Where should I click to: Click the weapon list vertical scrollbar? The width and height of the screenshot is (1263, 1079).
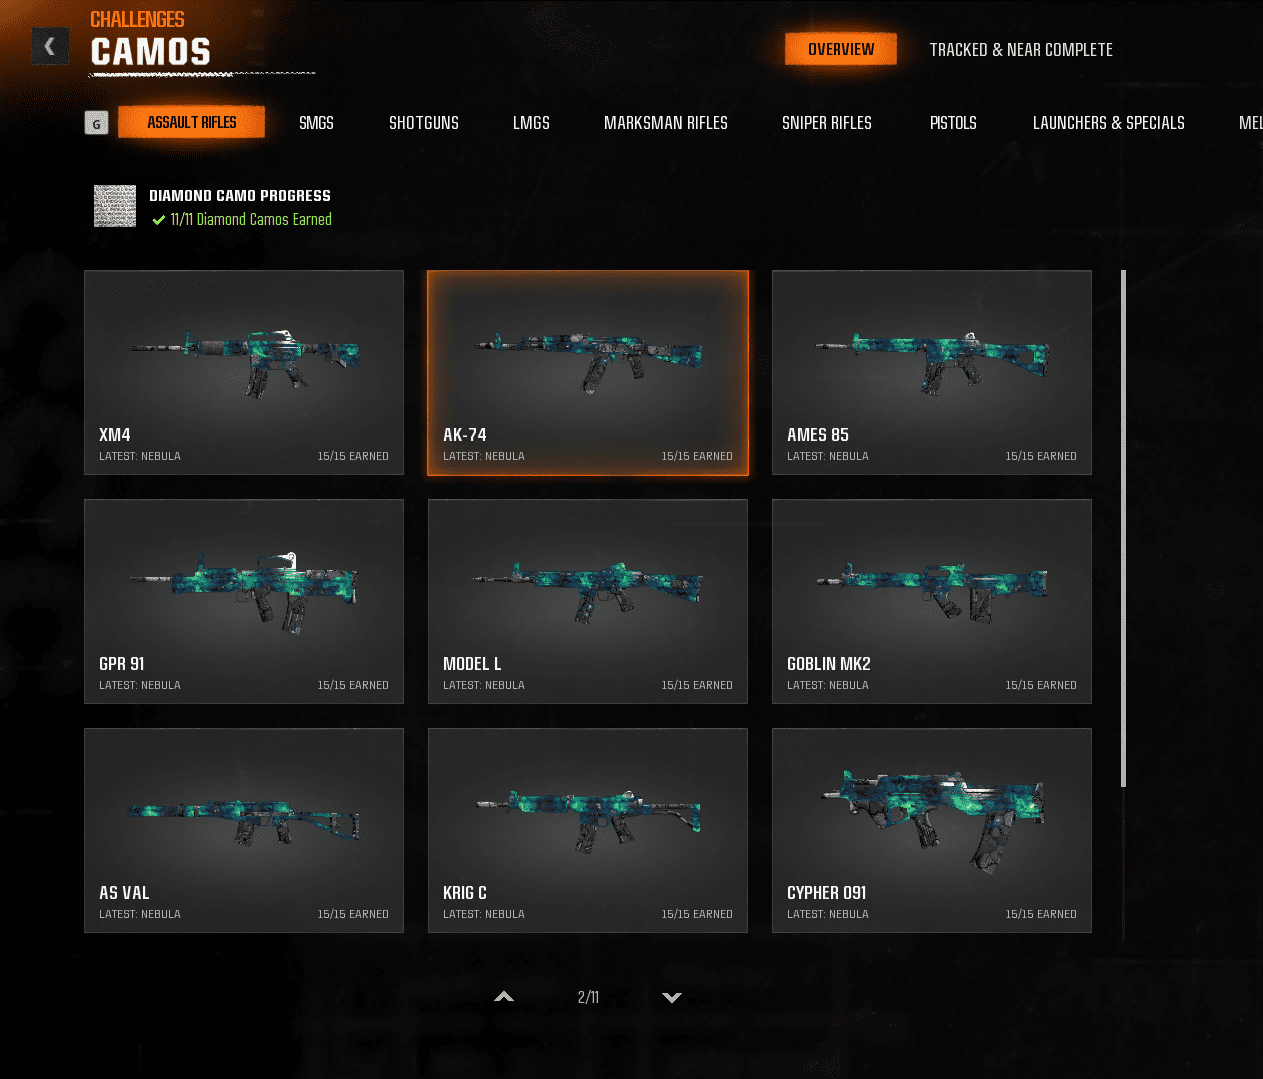click(x=1123, y=528)
